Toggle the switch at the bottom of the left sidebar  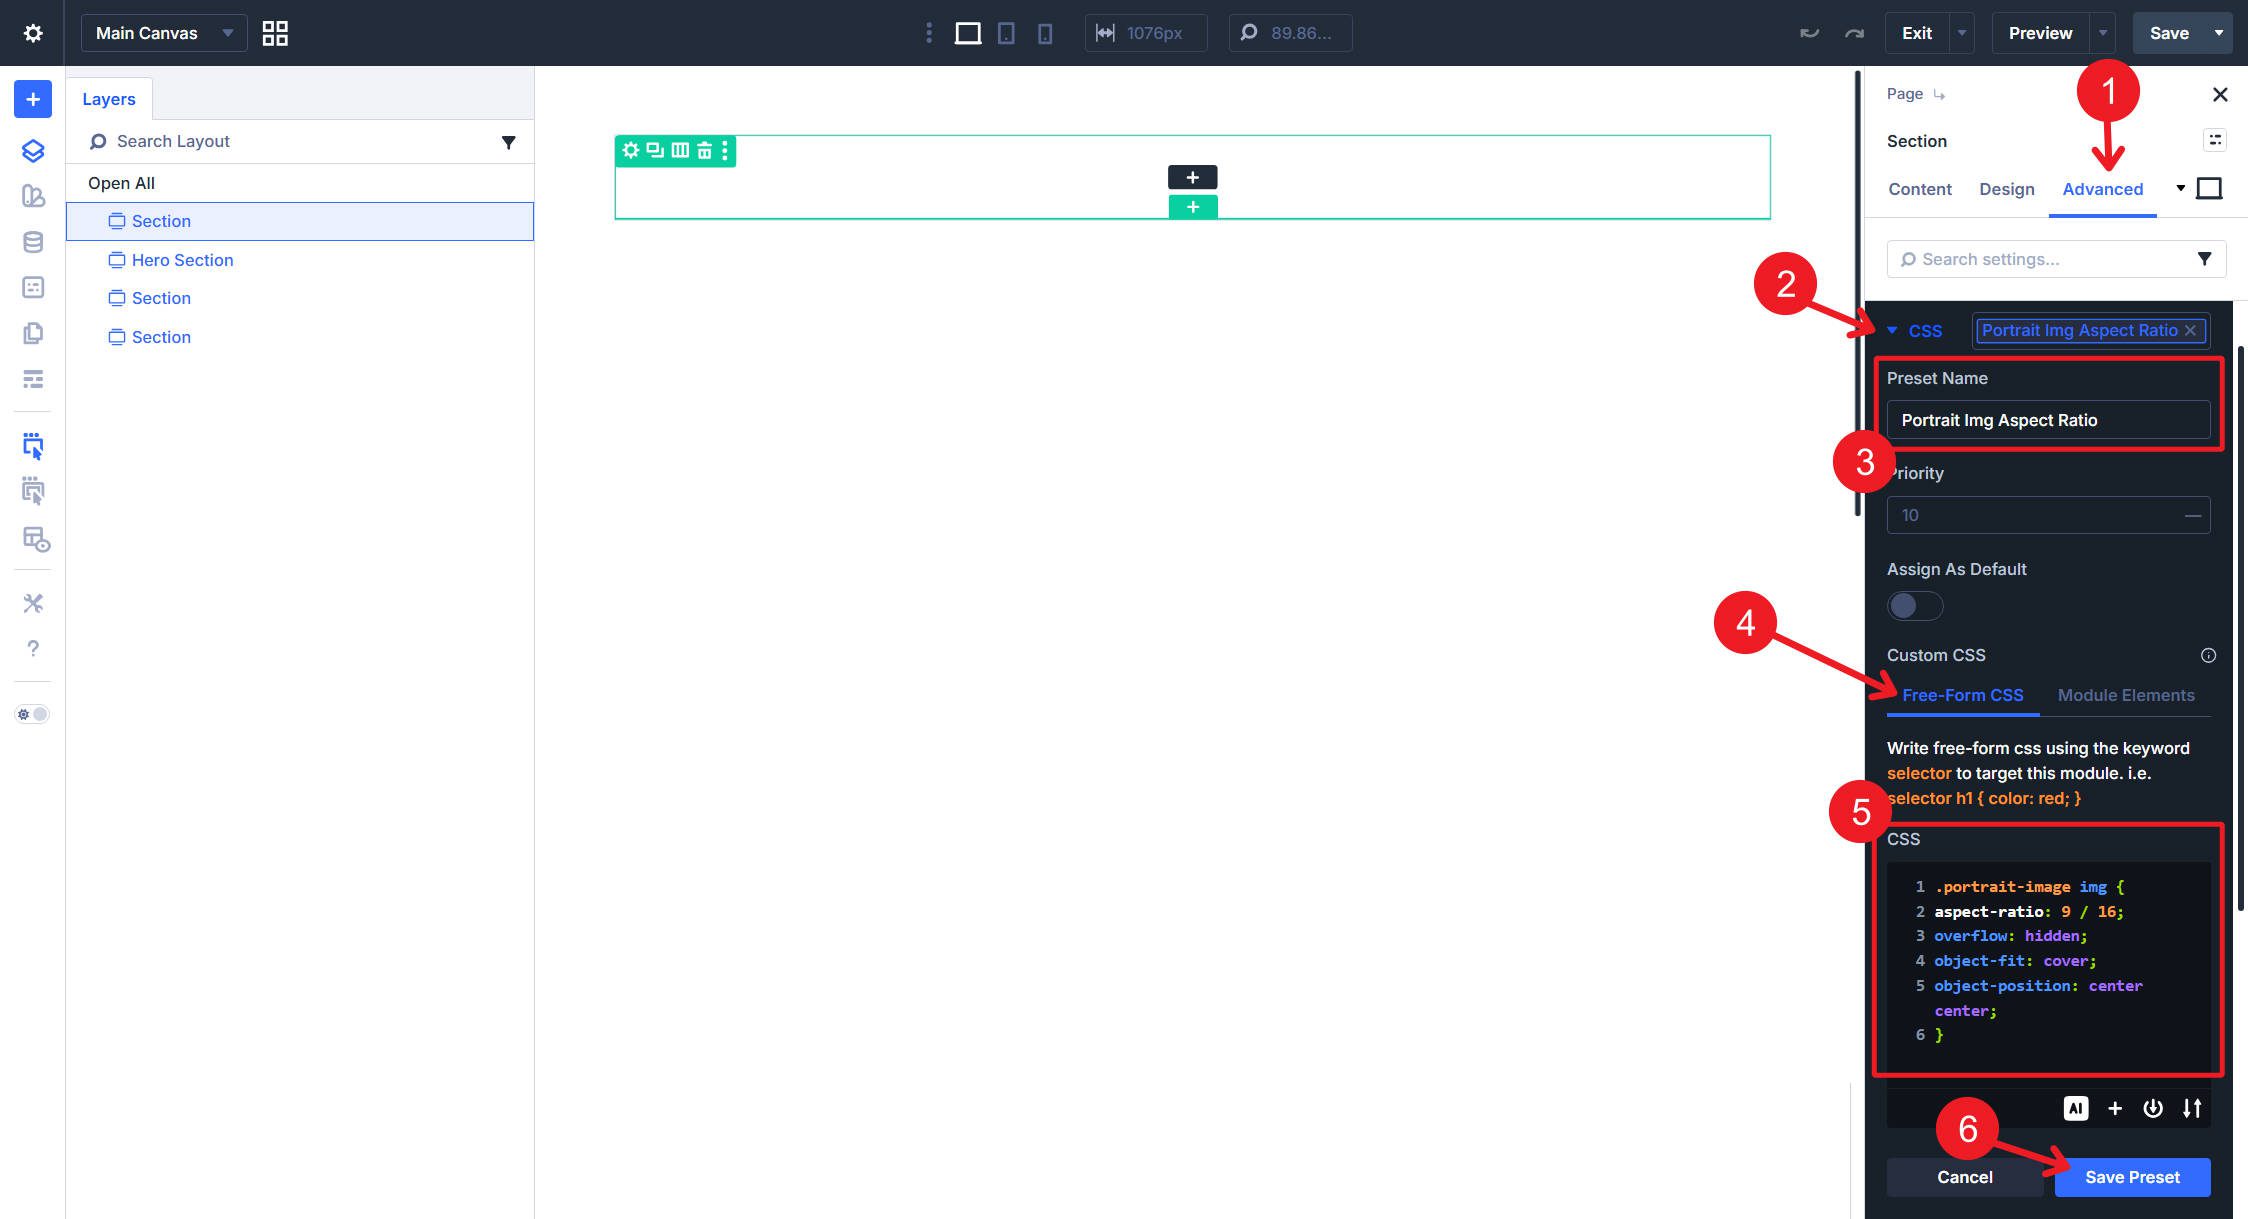point(32,714)
